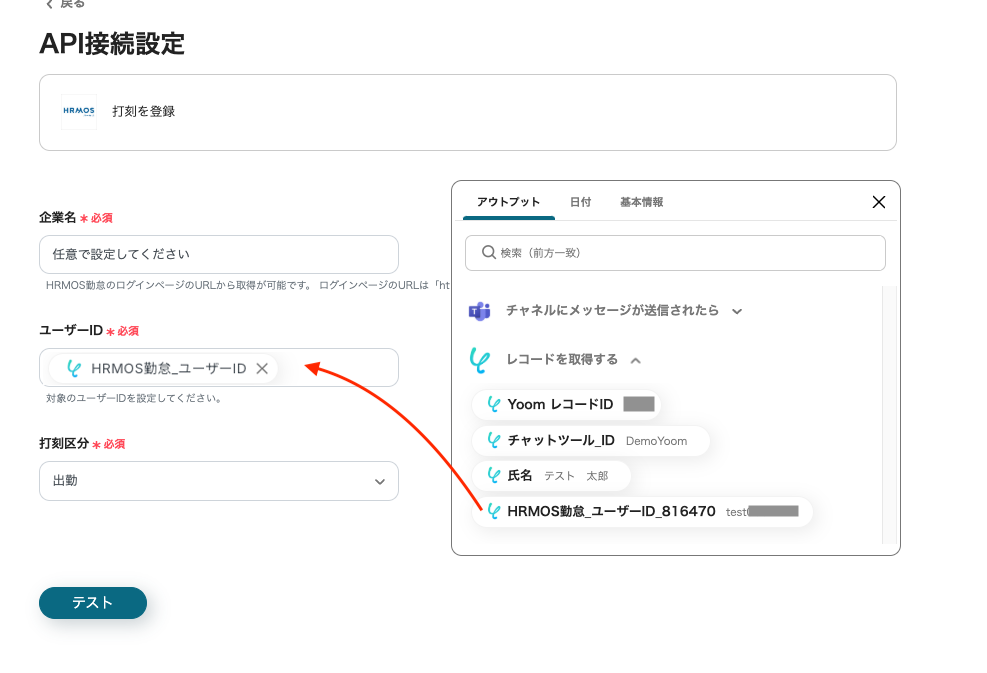
Task: Select the 氏名 テスト 太郎 item
Action: point(551,476)
